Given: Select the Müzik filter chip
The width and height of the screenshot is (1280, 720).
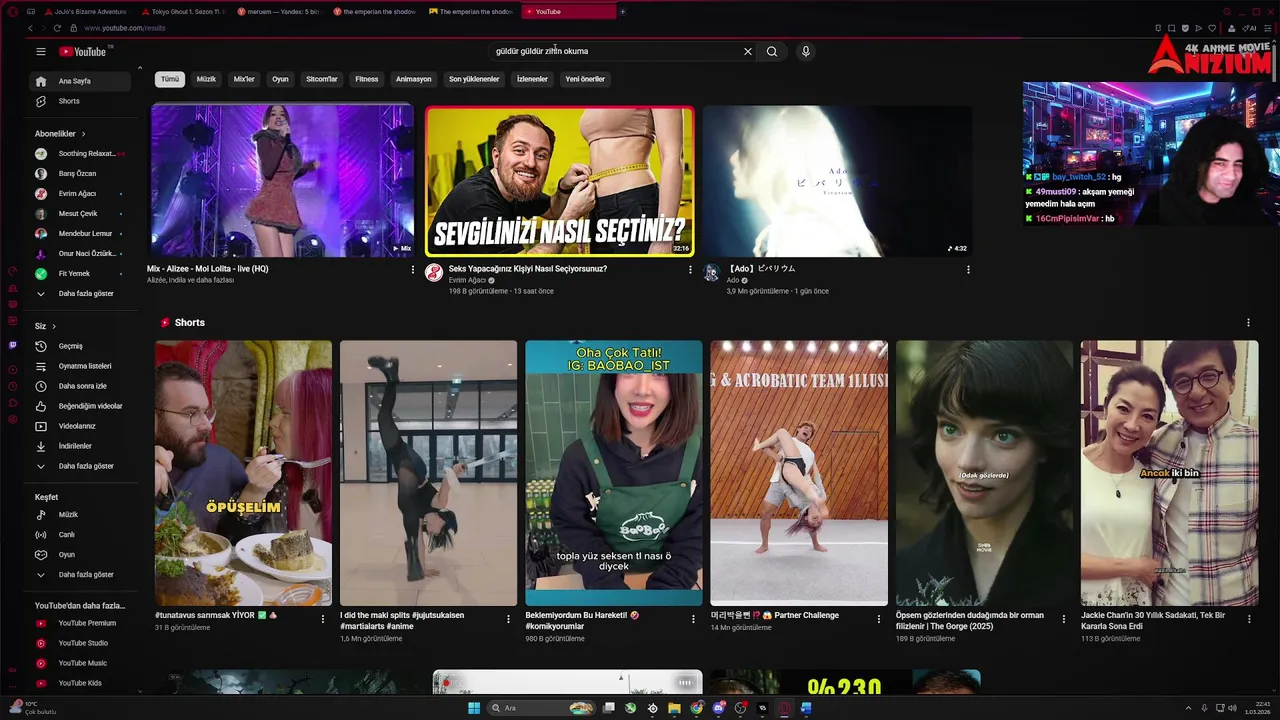Looking at the screenshot, I should pyautogui.click(x=206, y=79).
